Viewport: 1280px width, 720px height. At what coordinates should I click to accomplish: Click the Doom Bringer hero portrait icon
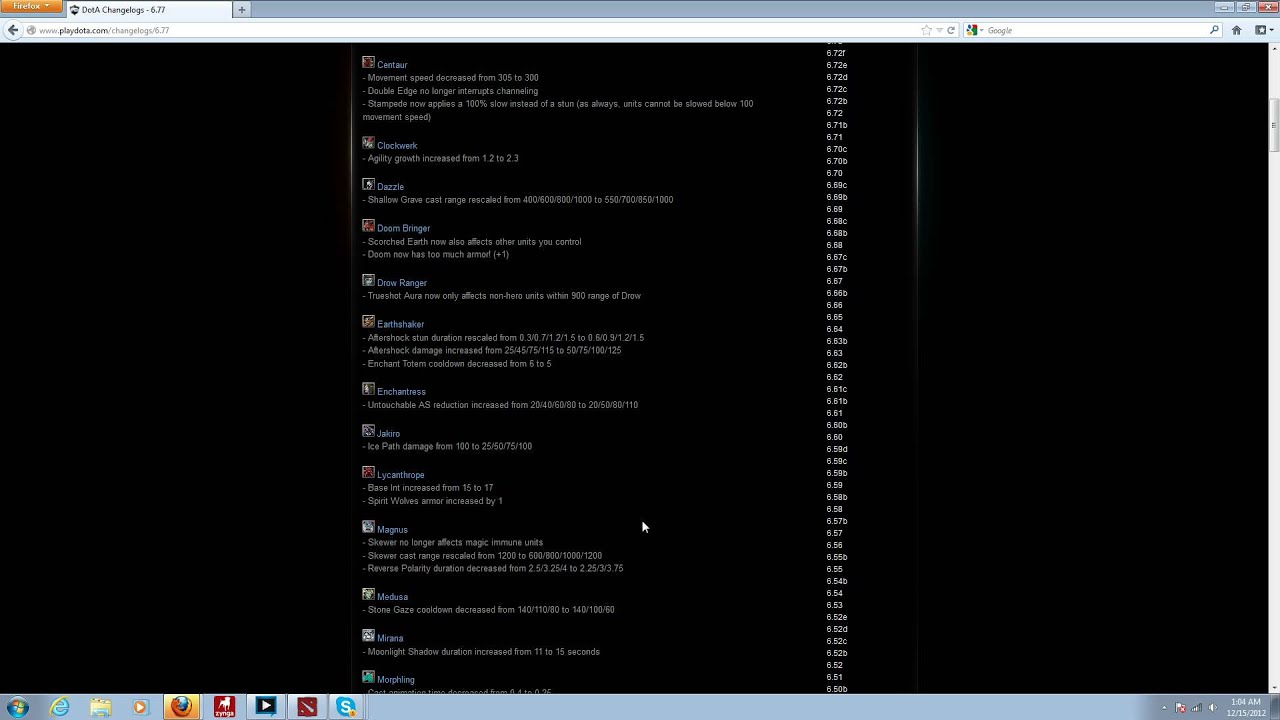point(368,226)
